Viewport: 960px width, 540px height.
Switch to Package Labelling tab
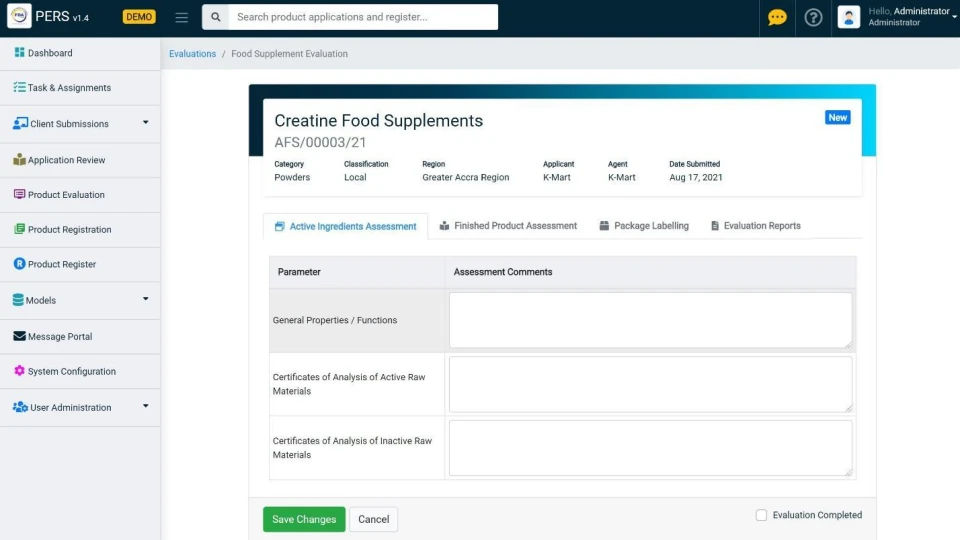click(644, 226)
